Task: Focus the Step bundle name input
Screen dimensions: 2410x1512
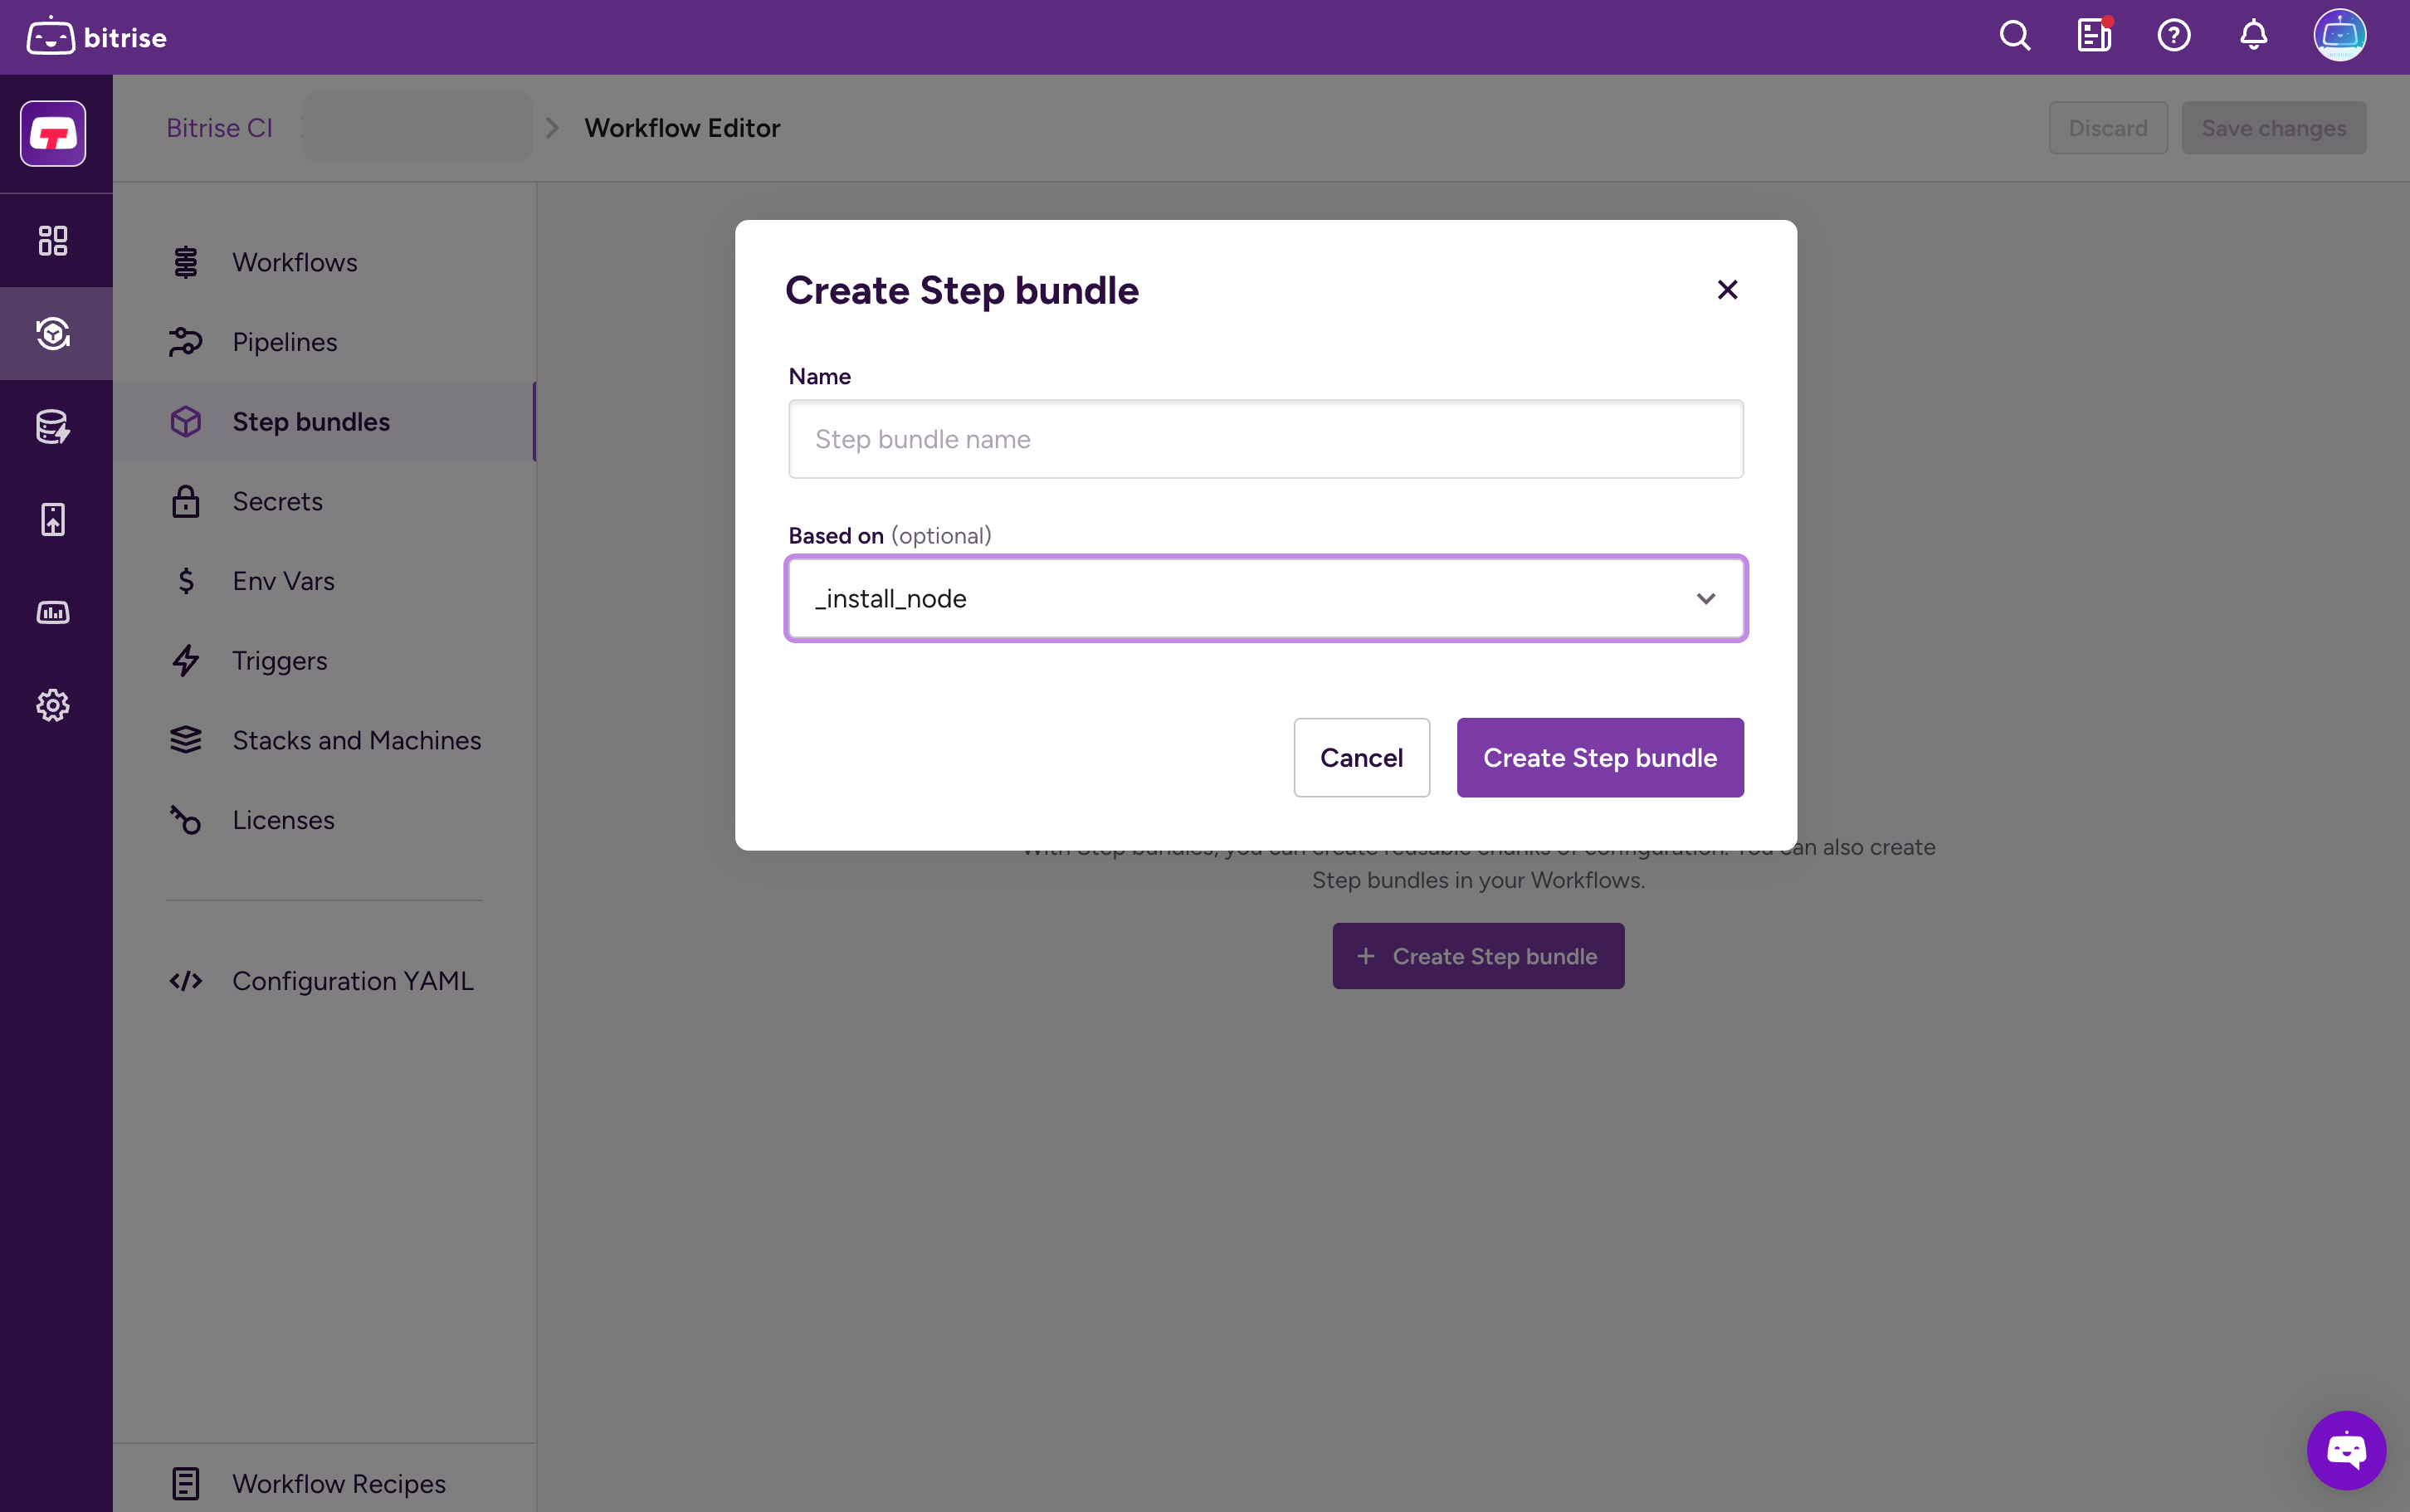Action: click(x=1265, y=439)
